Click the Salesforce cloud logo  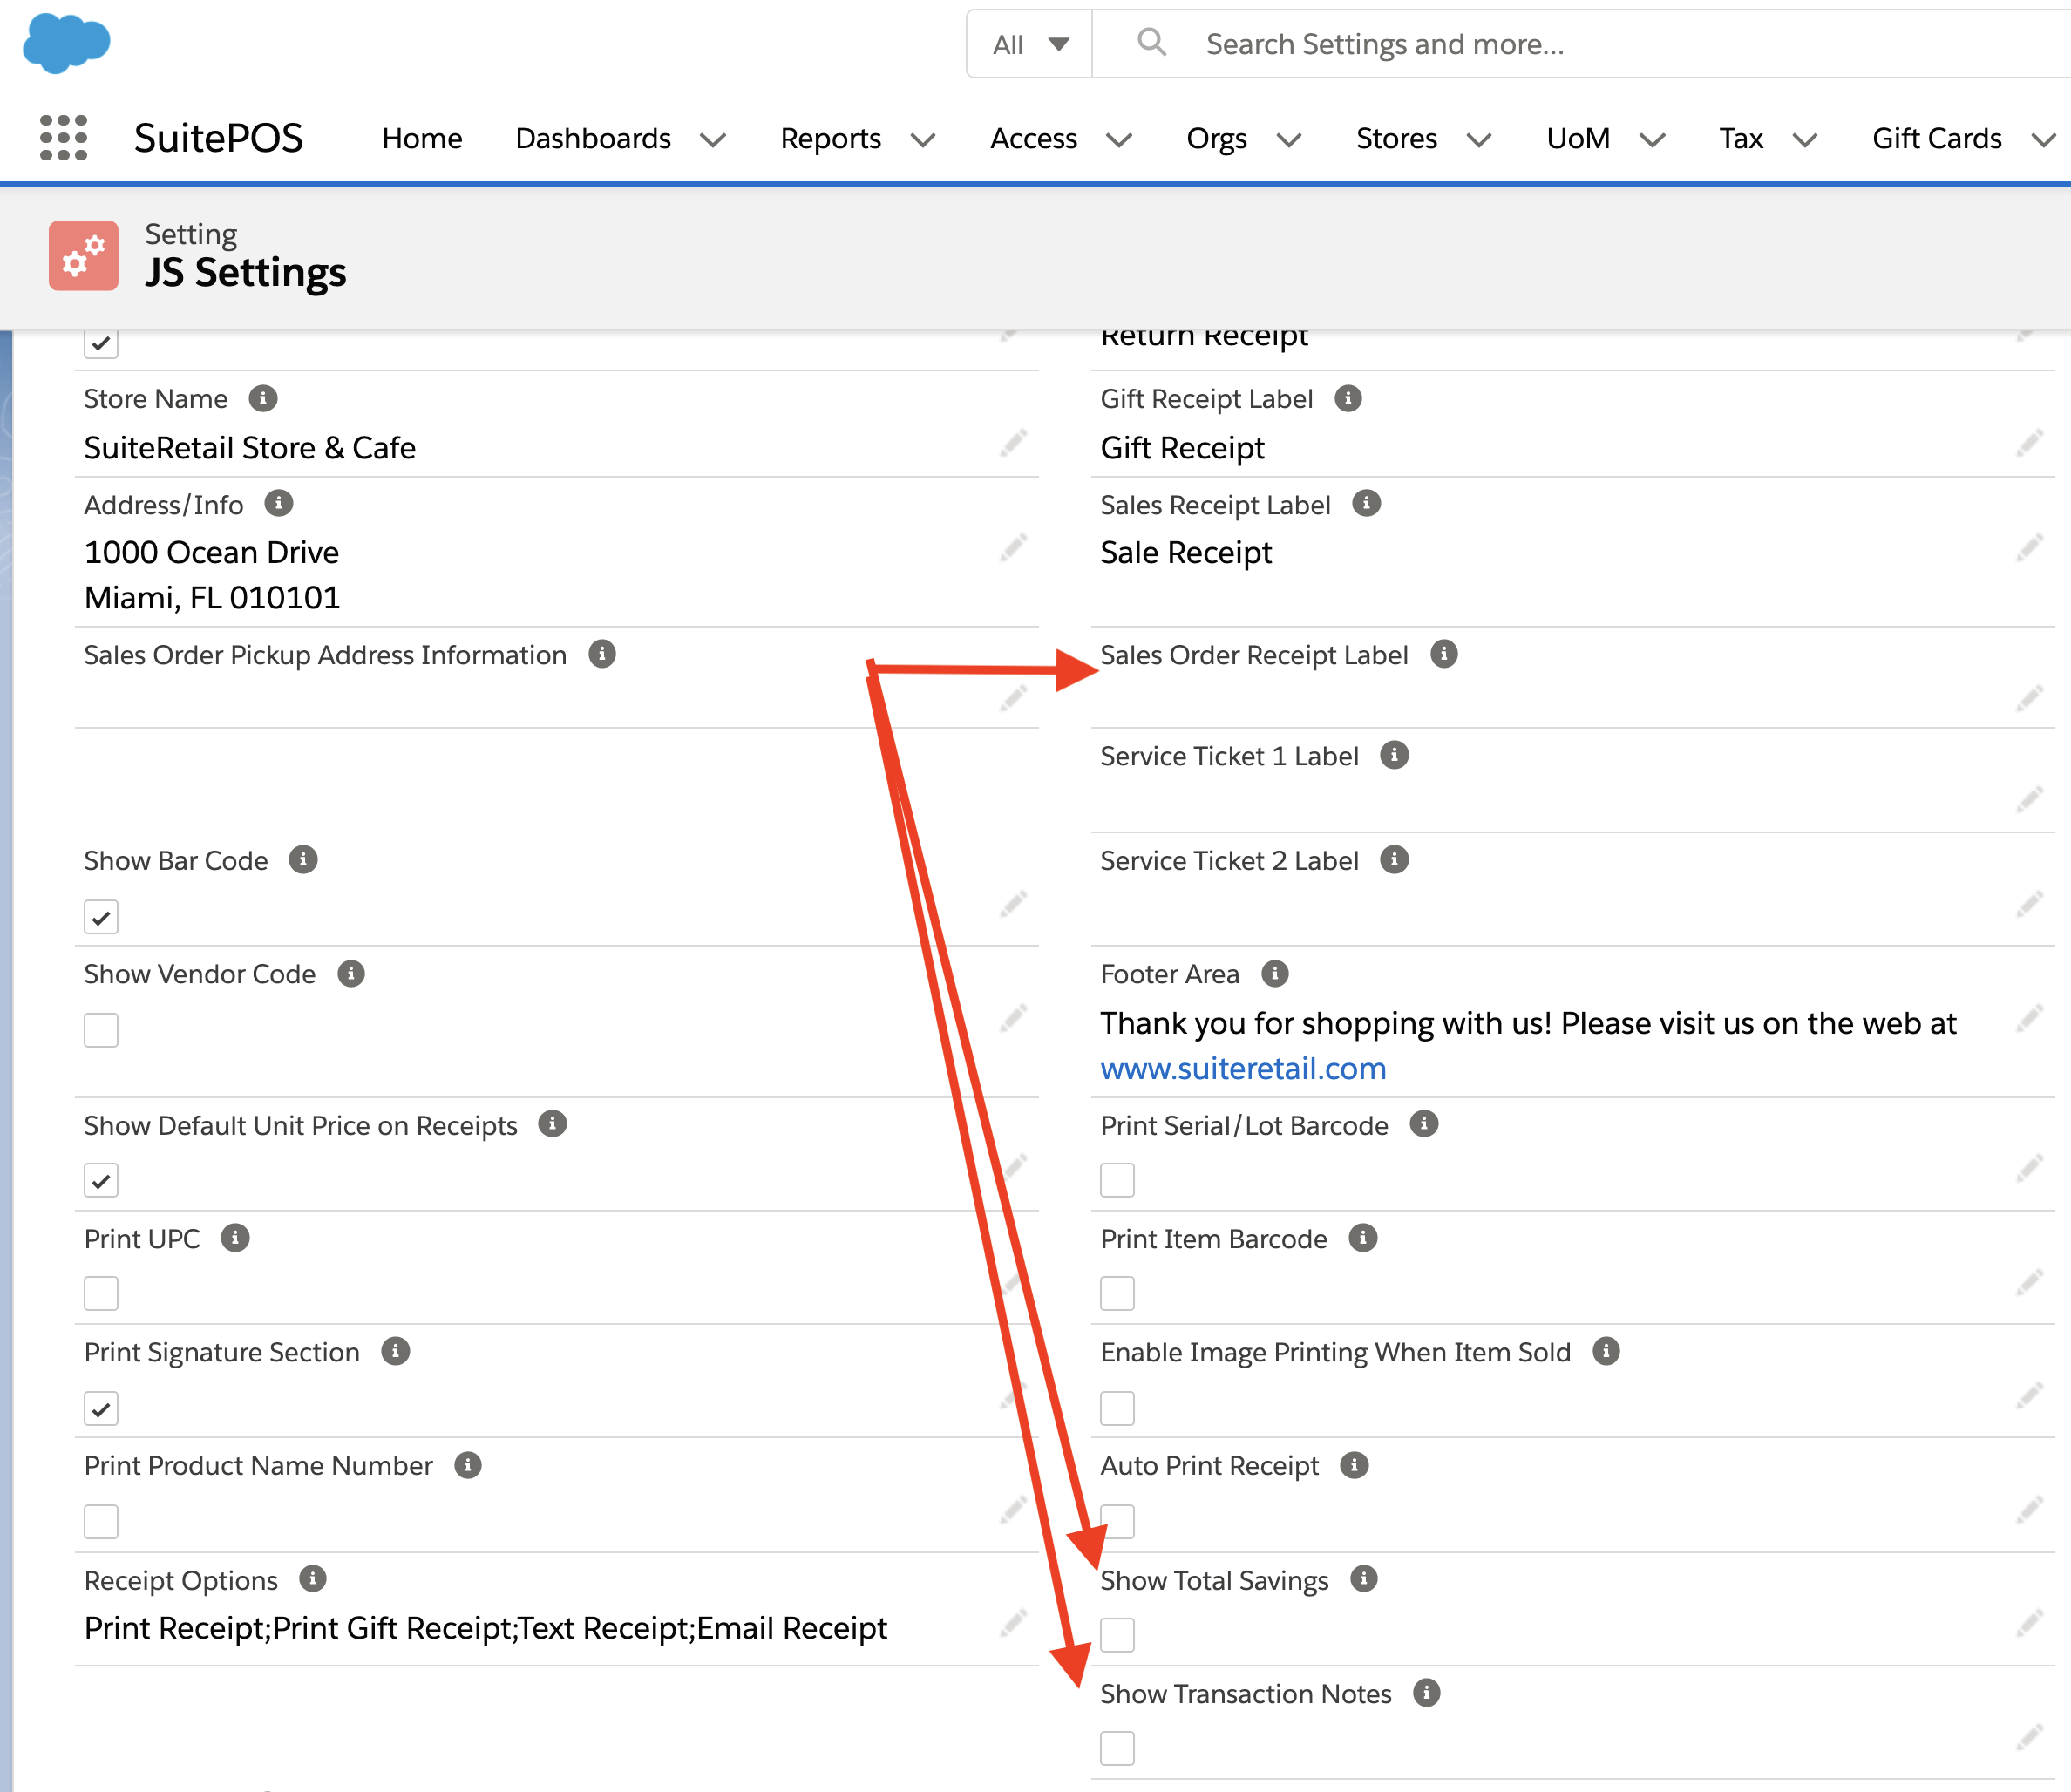pos(66,44)
